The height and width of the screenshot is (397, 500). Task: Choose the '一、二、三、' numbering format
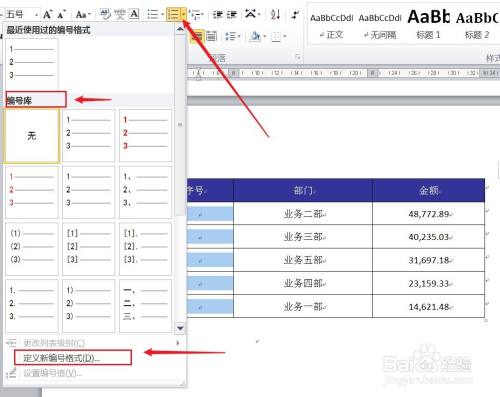point(145,306)
